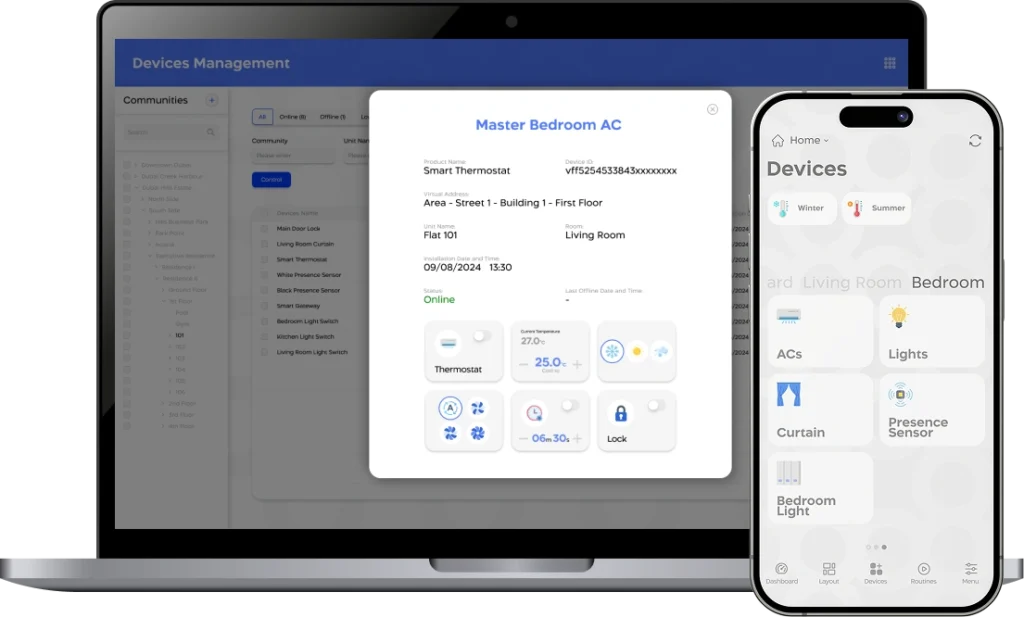Expand the 1st Floor tree node

click(165, 301)
